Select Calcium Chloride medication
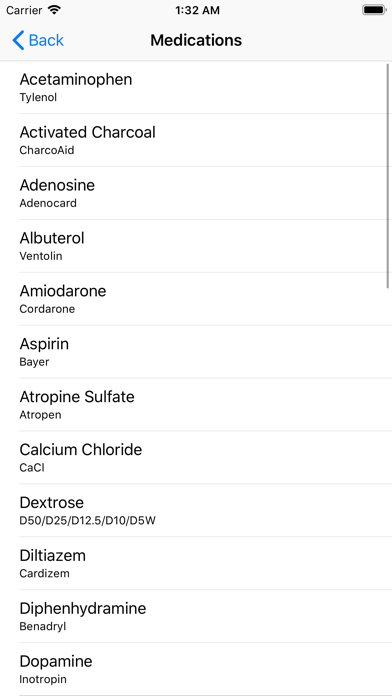The height and width of the screenshot is (696, 392). [x=196, y=457]
